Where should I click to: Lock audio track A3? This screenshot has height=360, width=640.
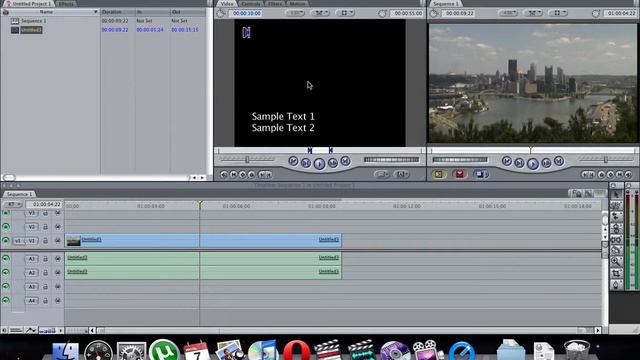tap(45, 287)
